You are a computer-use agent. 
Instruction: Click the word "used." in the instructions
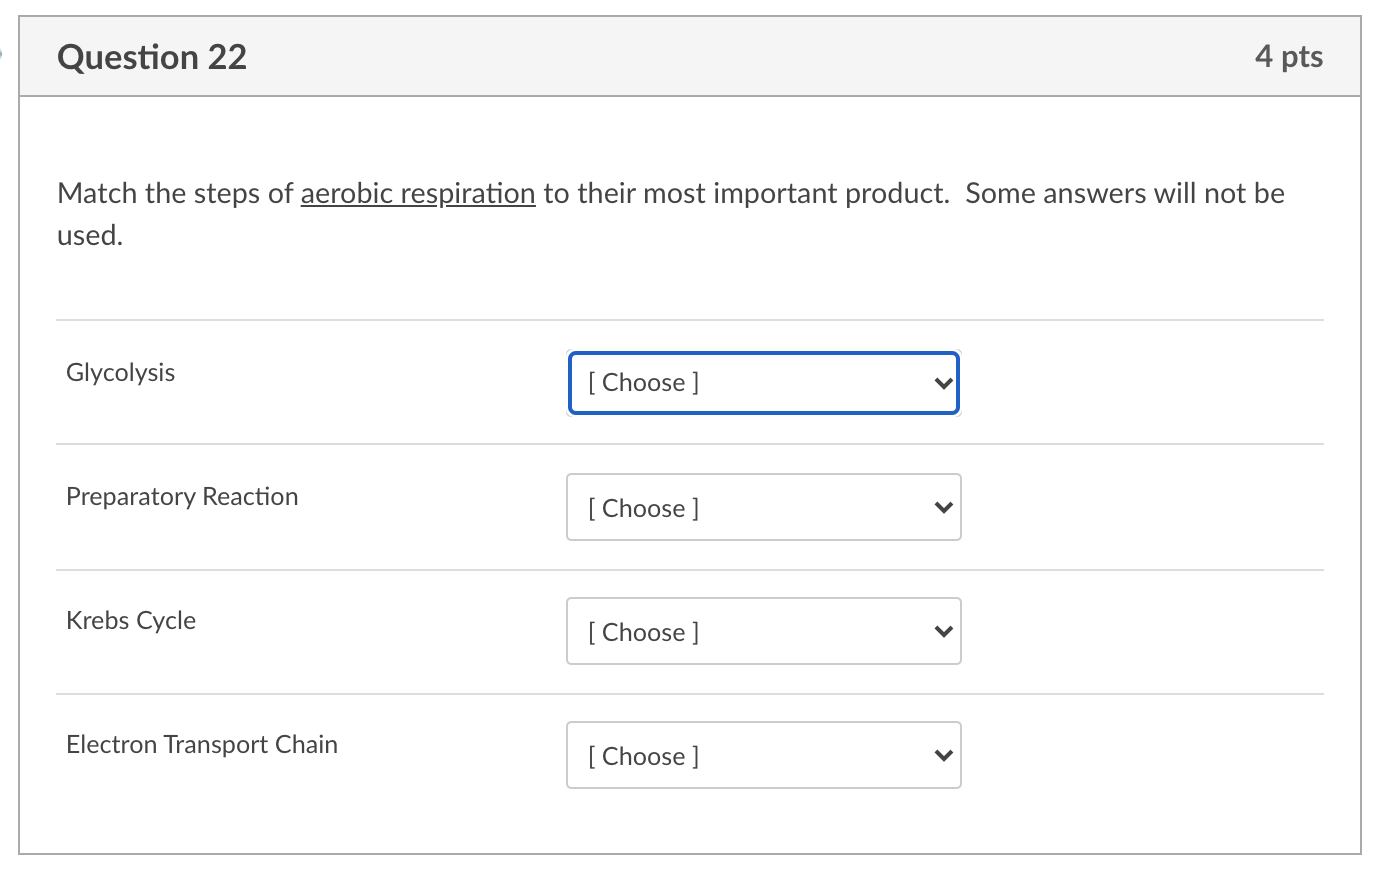pos(90,236)
